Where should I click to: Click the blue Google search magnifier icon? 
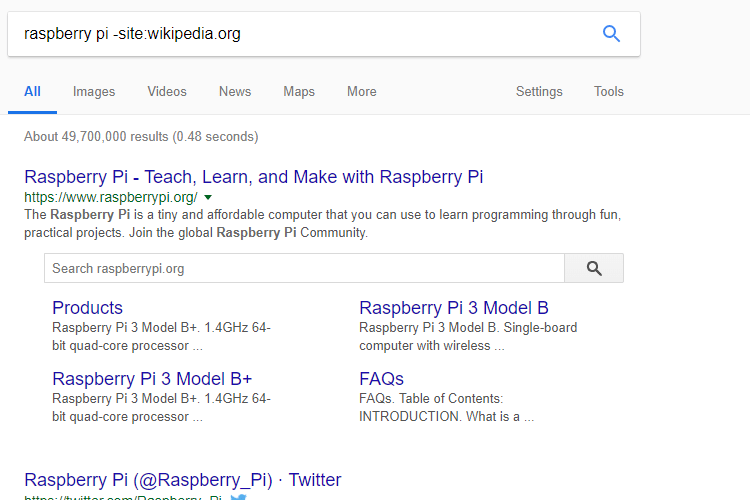click(611, 34)
